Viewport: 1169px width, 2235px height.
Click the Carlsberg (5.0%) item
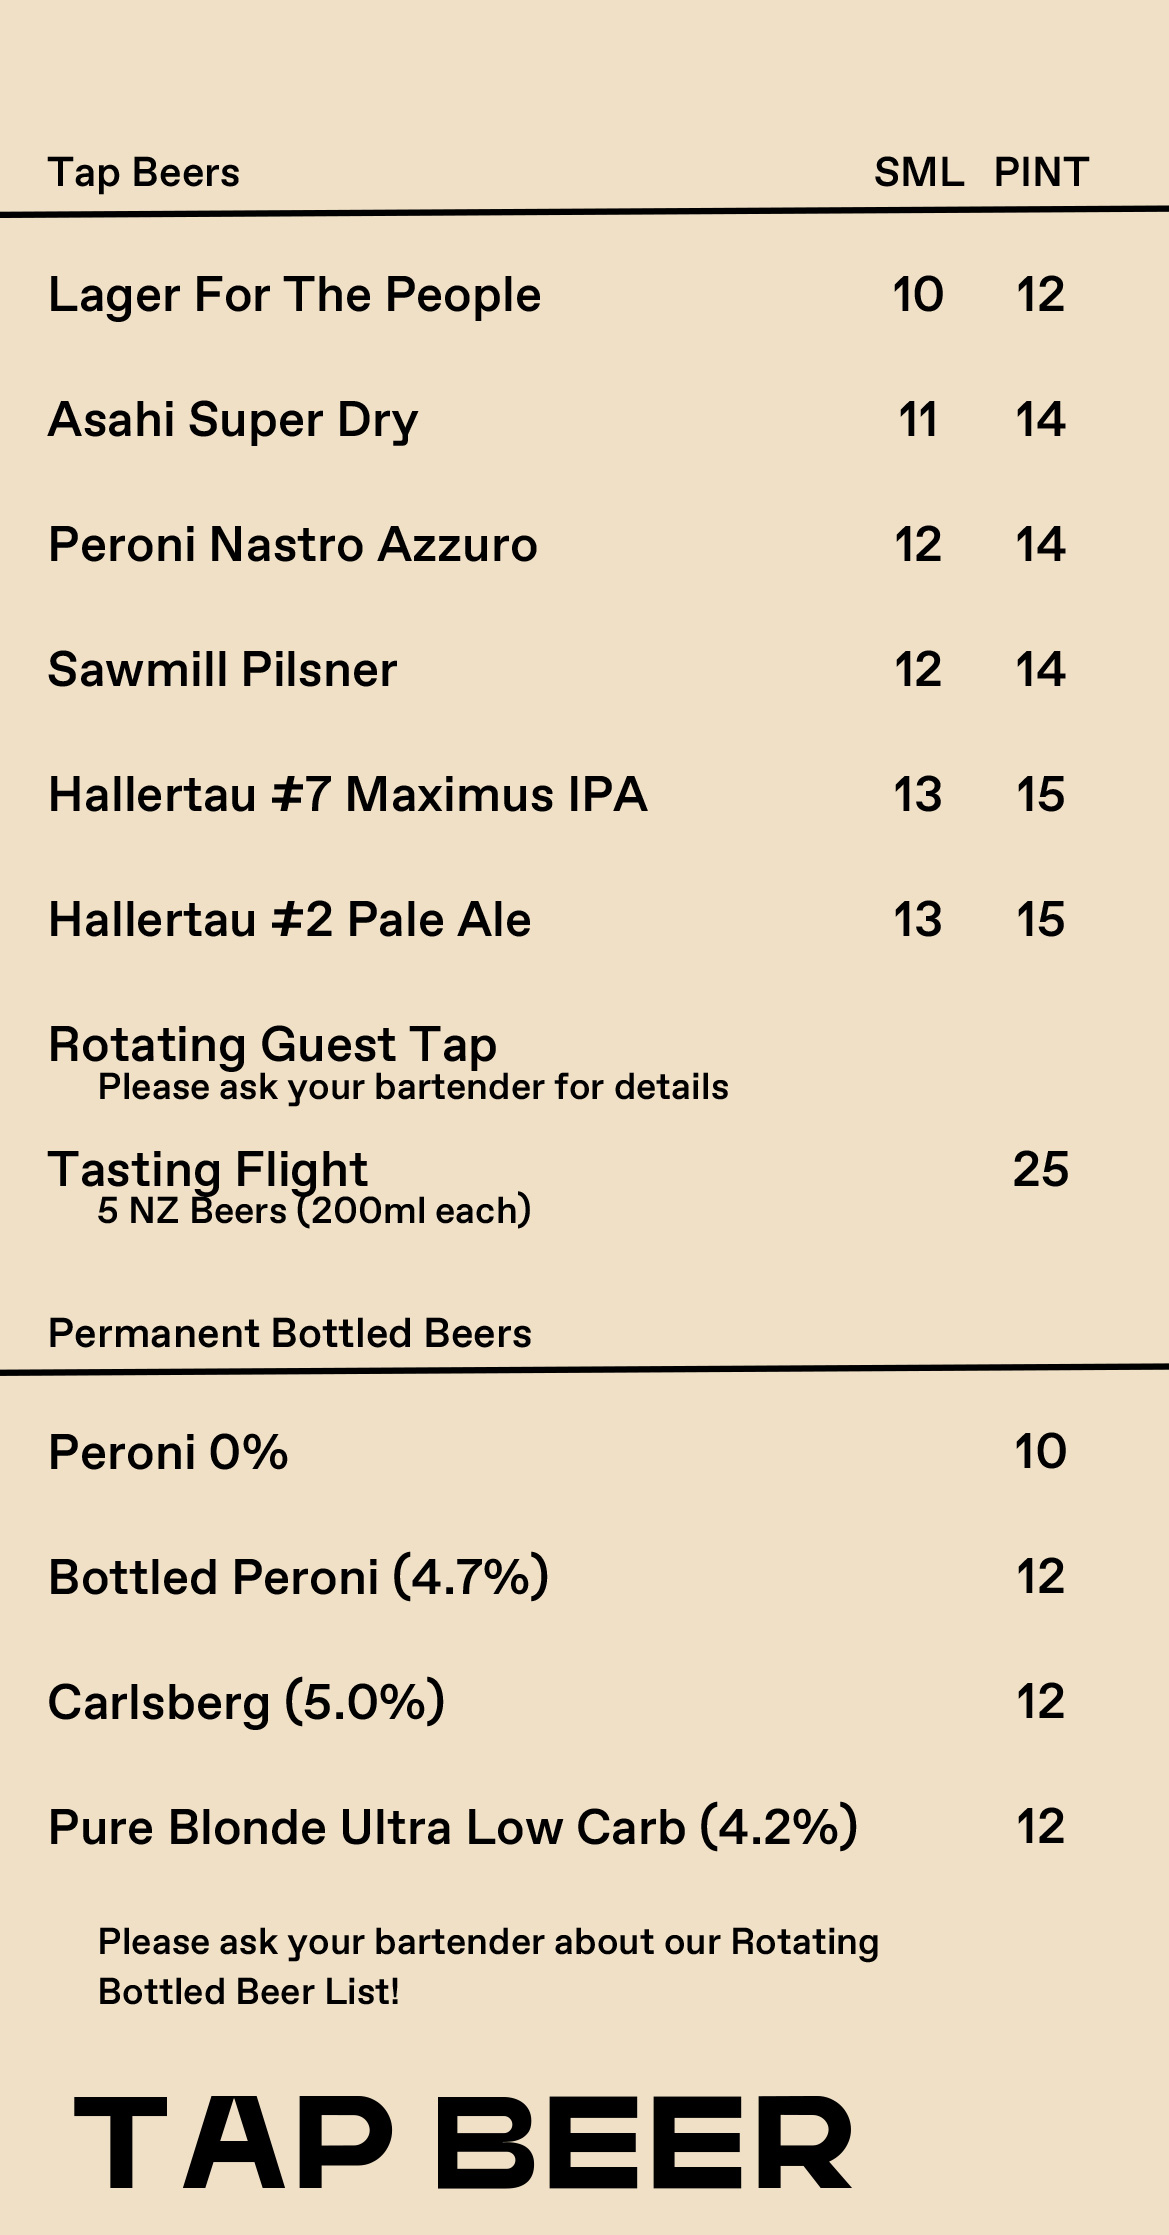click(247, 1702)
